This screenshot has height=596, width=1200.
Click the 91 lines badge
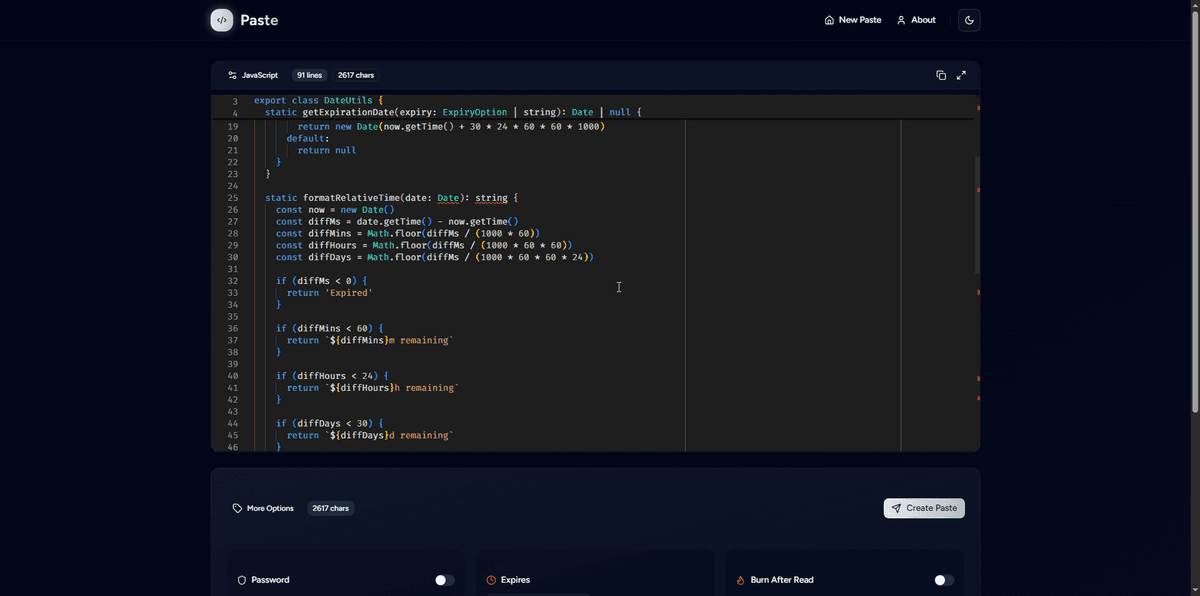click(309, 75)
